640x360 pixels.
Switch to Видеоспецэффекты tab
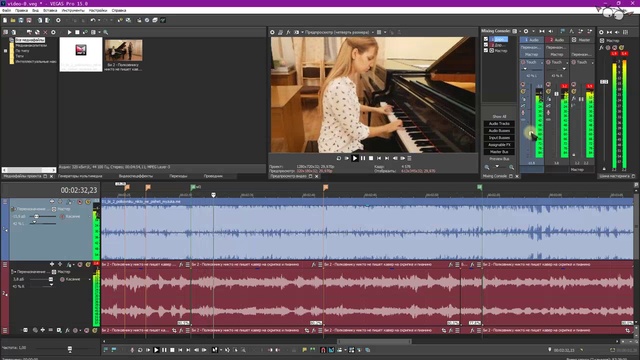(136, 176)
